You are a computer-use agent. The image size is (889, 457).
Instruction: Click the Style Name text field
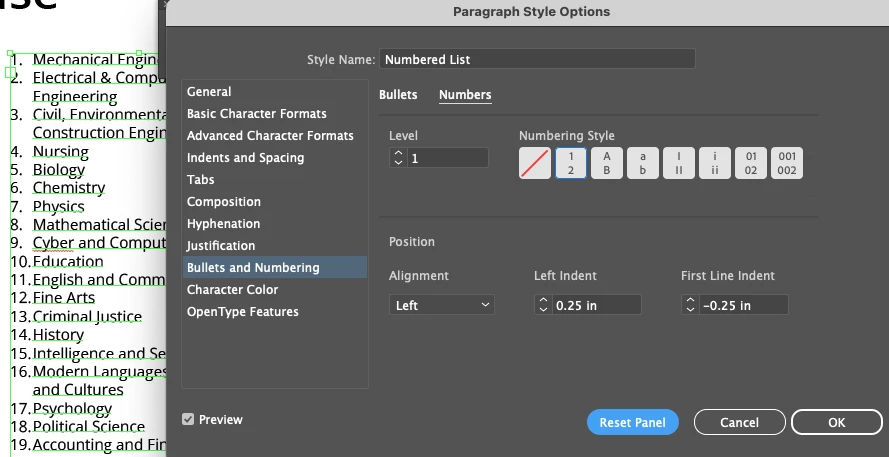[538, 59]
